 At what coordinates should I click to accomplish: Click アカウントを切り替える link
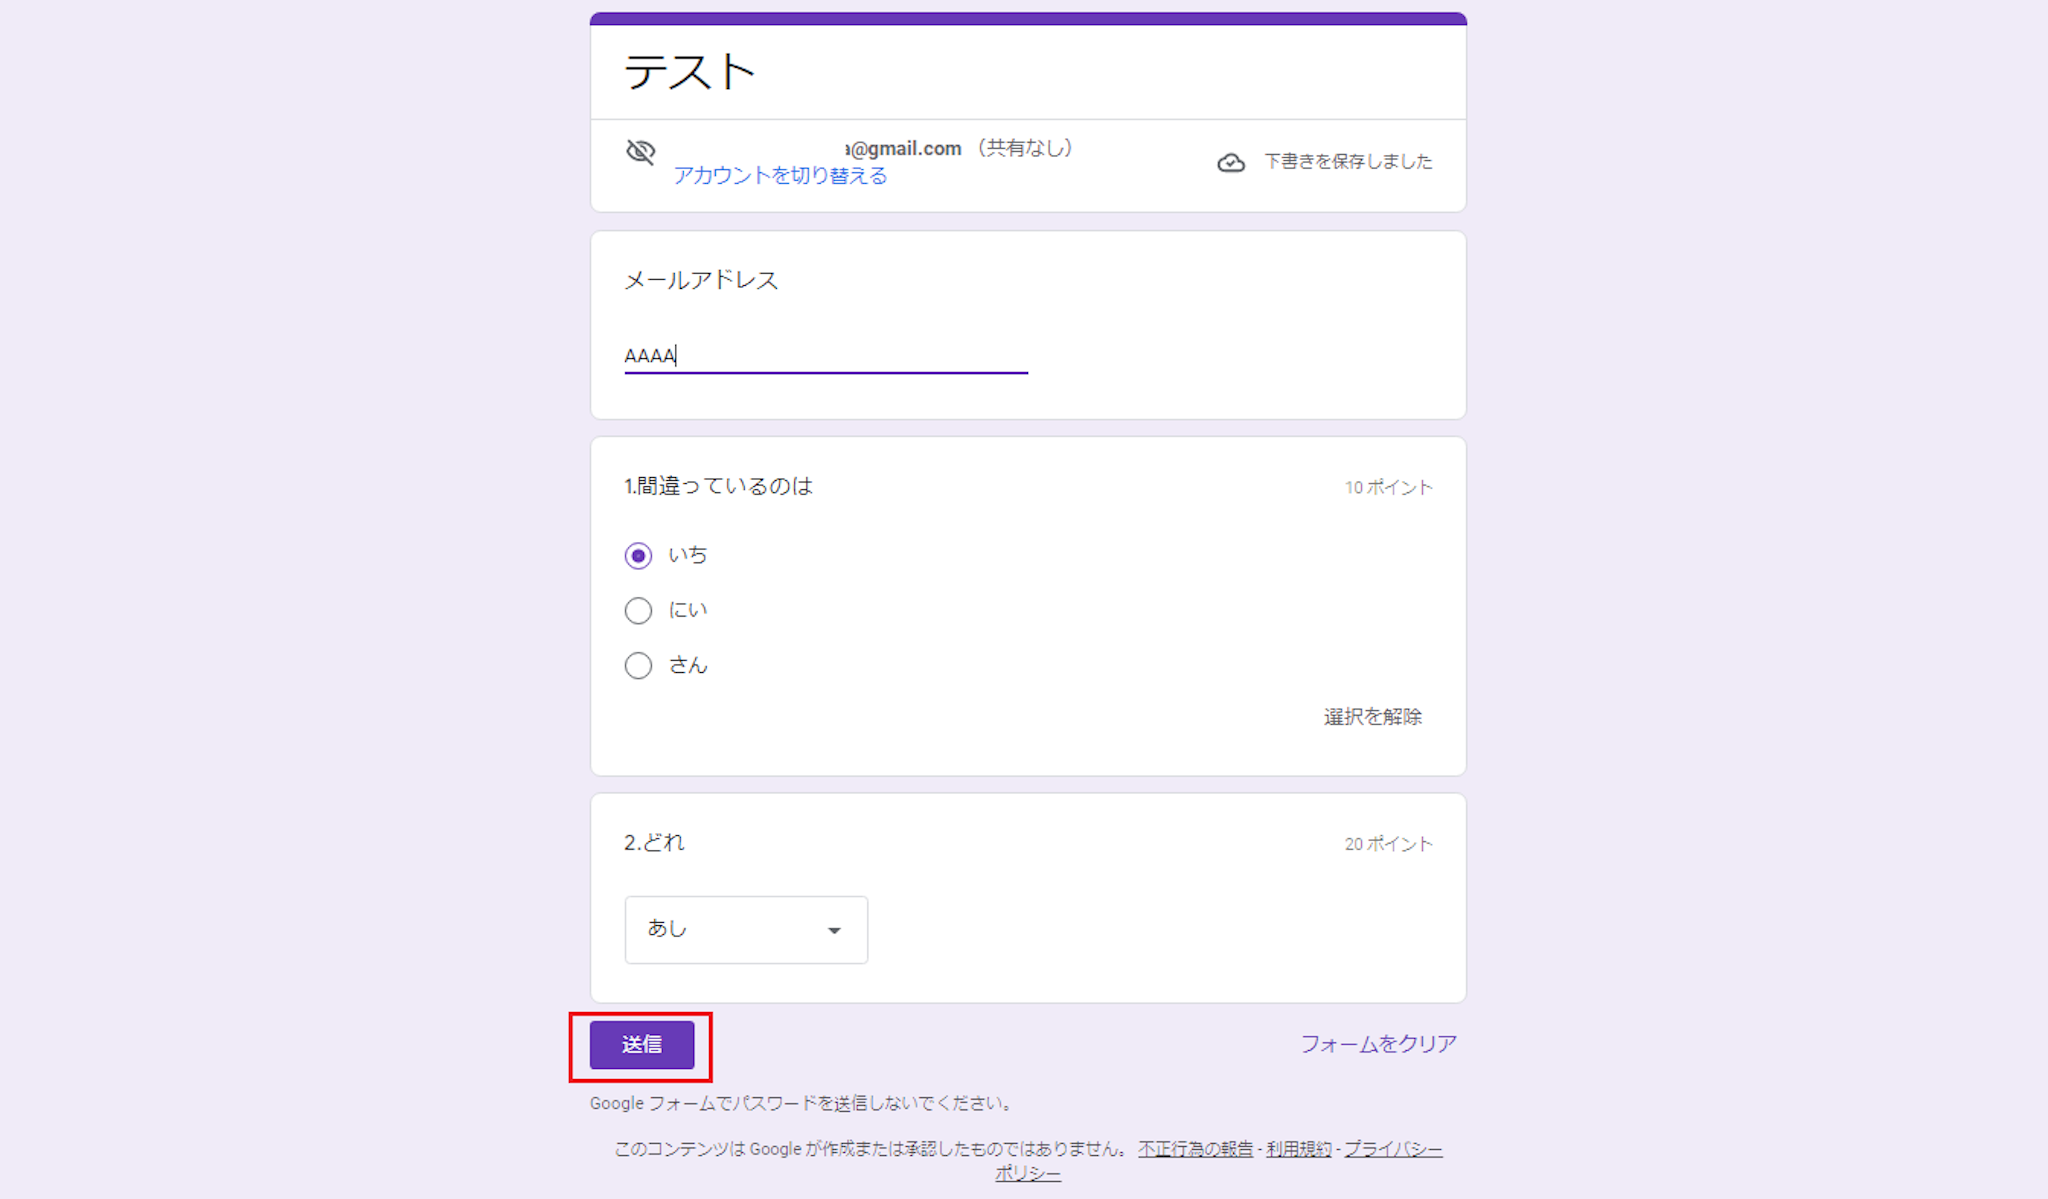pyautogui.click(x=779, y=176)
